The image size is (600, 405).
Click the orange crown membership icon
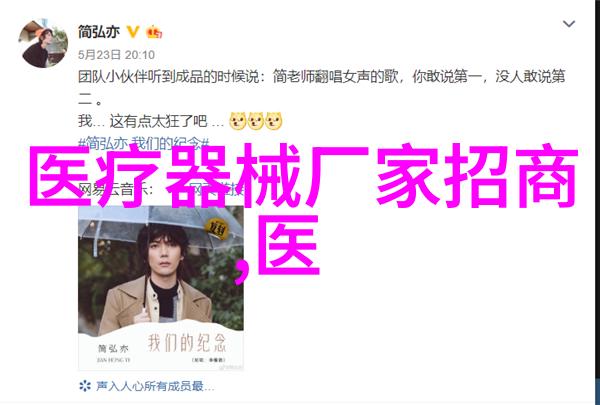tap(154, 32)
